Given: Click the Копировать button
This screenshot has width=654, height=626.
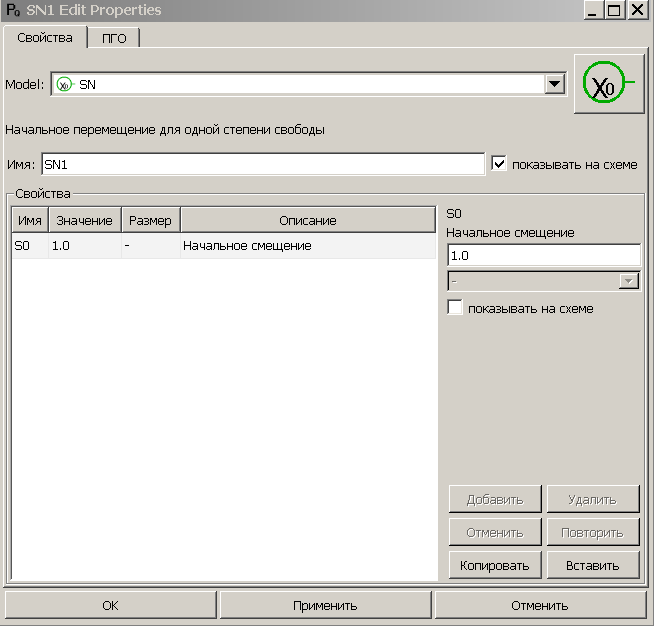Looking at the screenshot, I should click(x=494, y=565).
